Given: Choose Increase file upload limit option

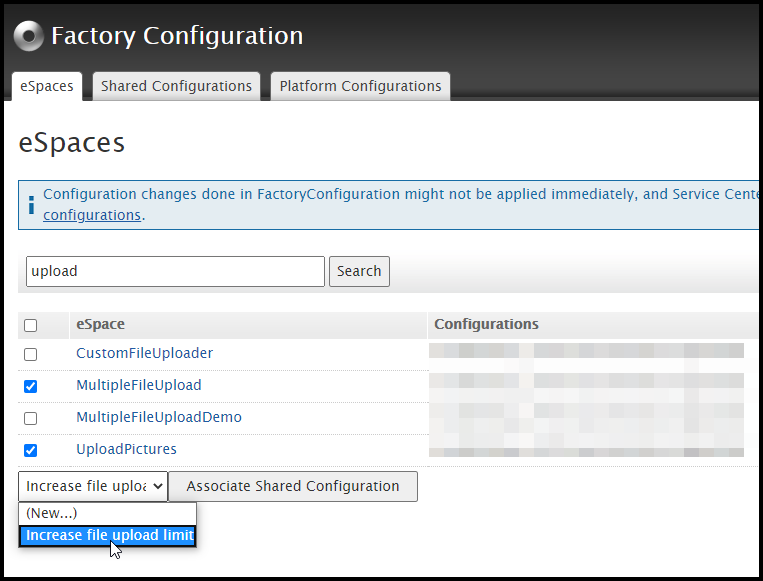Looking at the screenshot, I should [108, 536].
